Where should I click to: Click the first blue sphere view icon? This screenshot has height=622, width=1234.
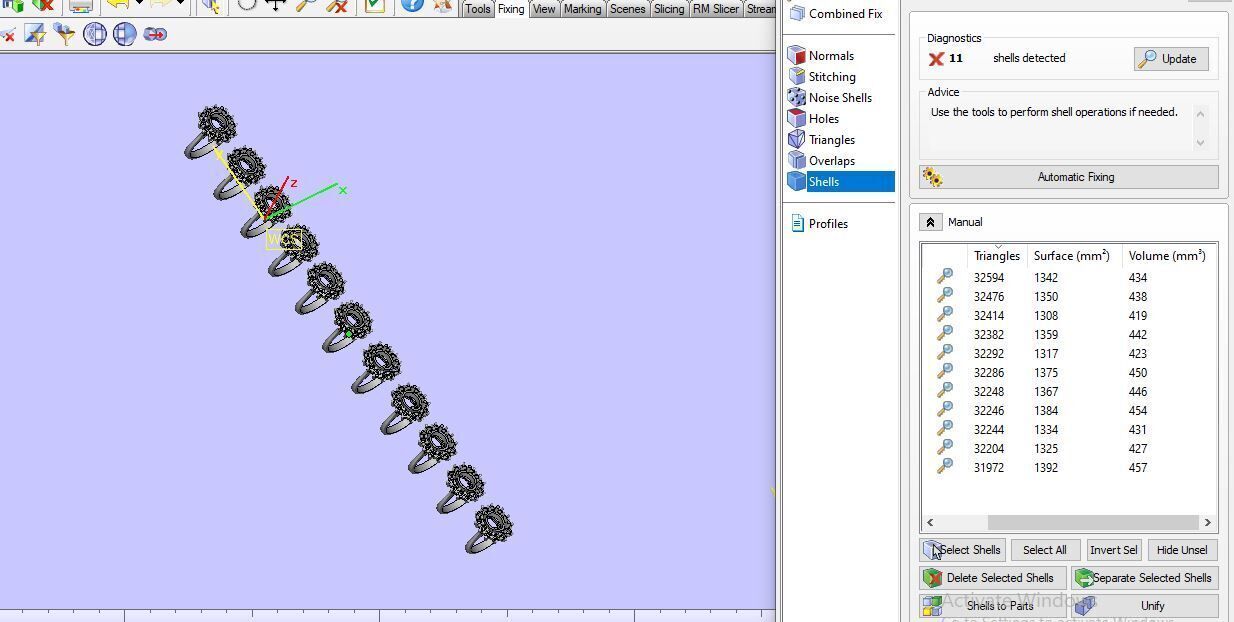coord(95,34)
